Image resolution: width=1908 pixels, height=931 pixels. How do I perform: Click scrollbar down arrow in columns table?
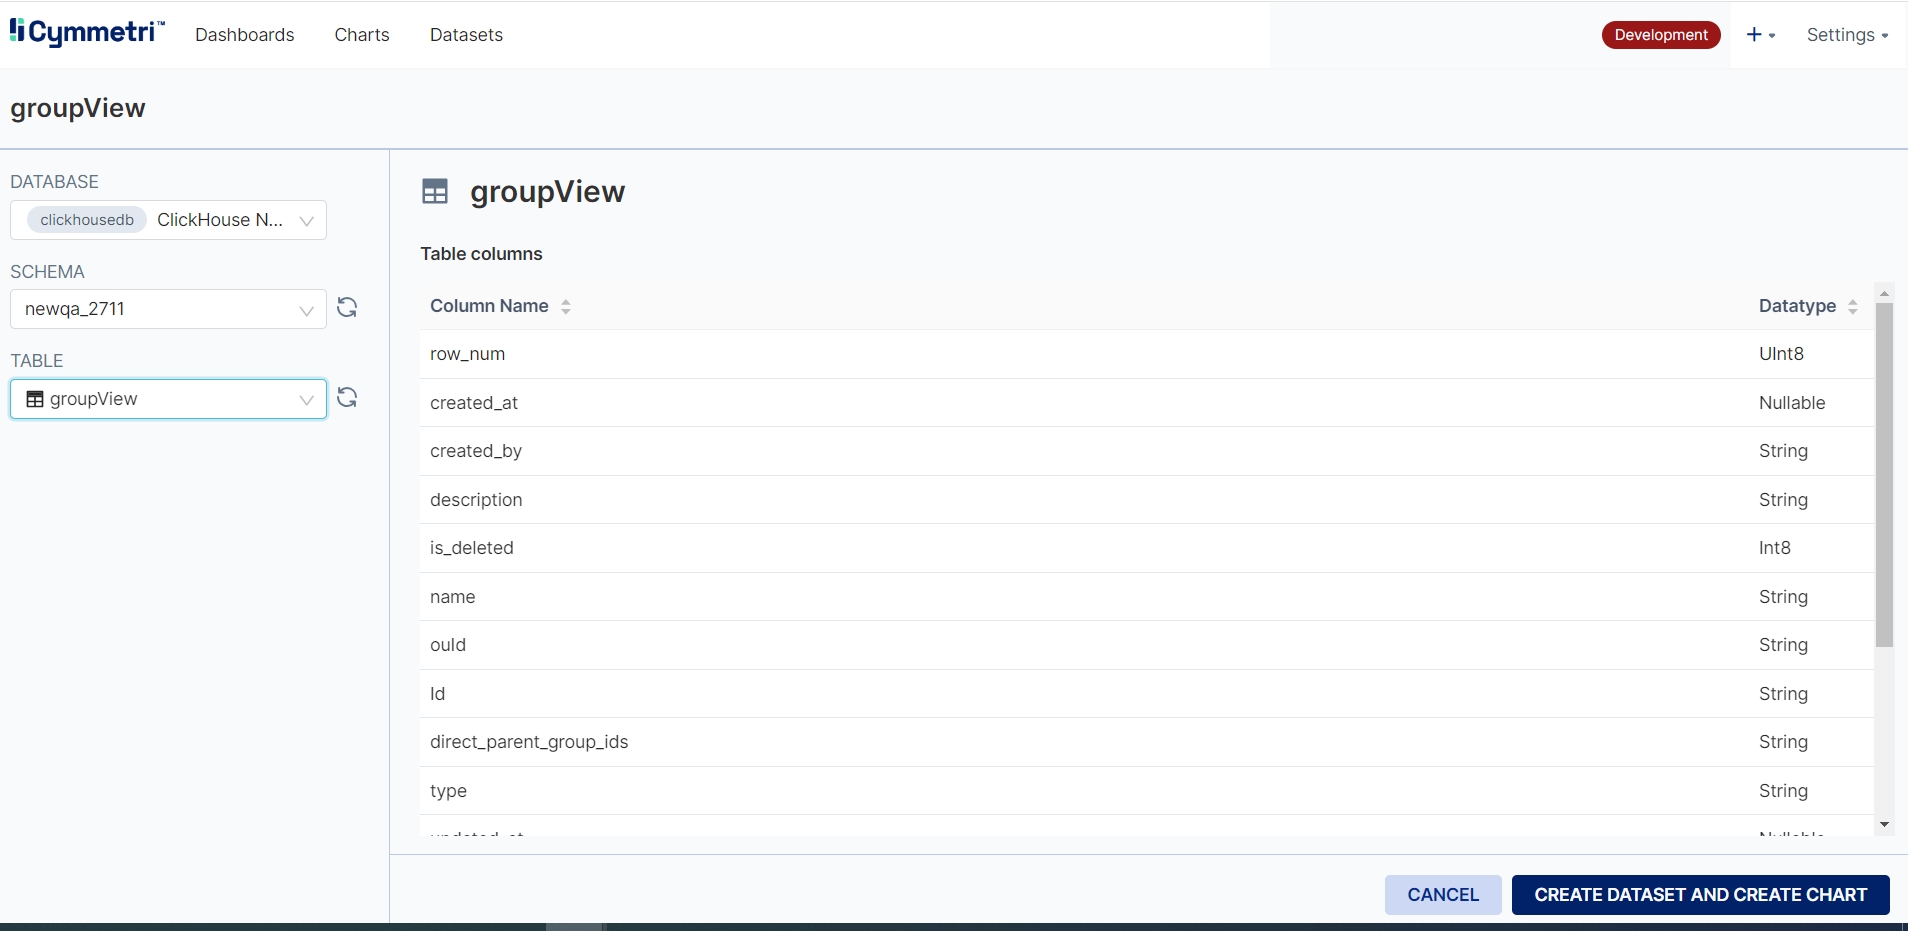tap(1884, 824)
